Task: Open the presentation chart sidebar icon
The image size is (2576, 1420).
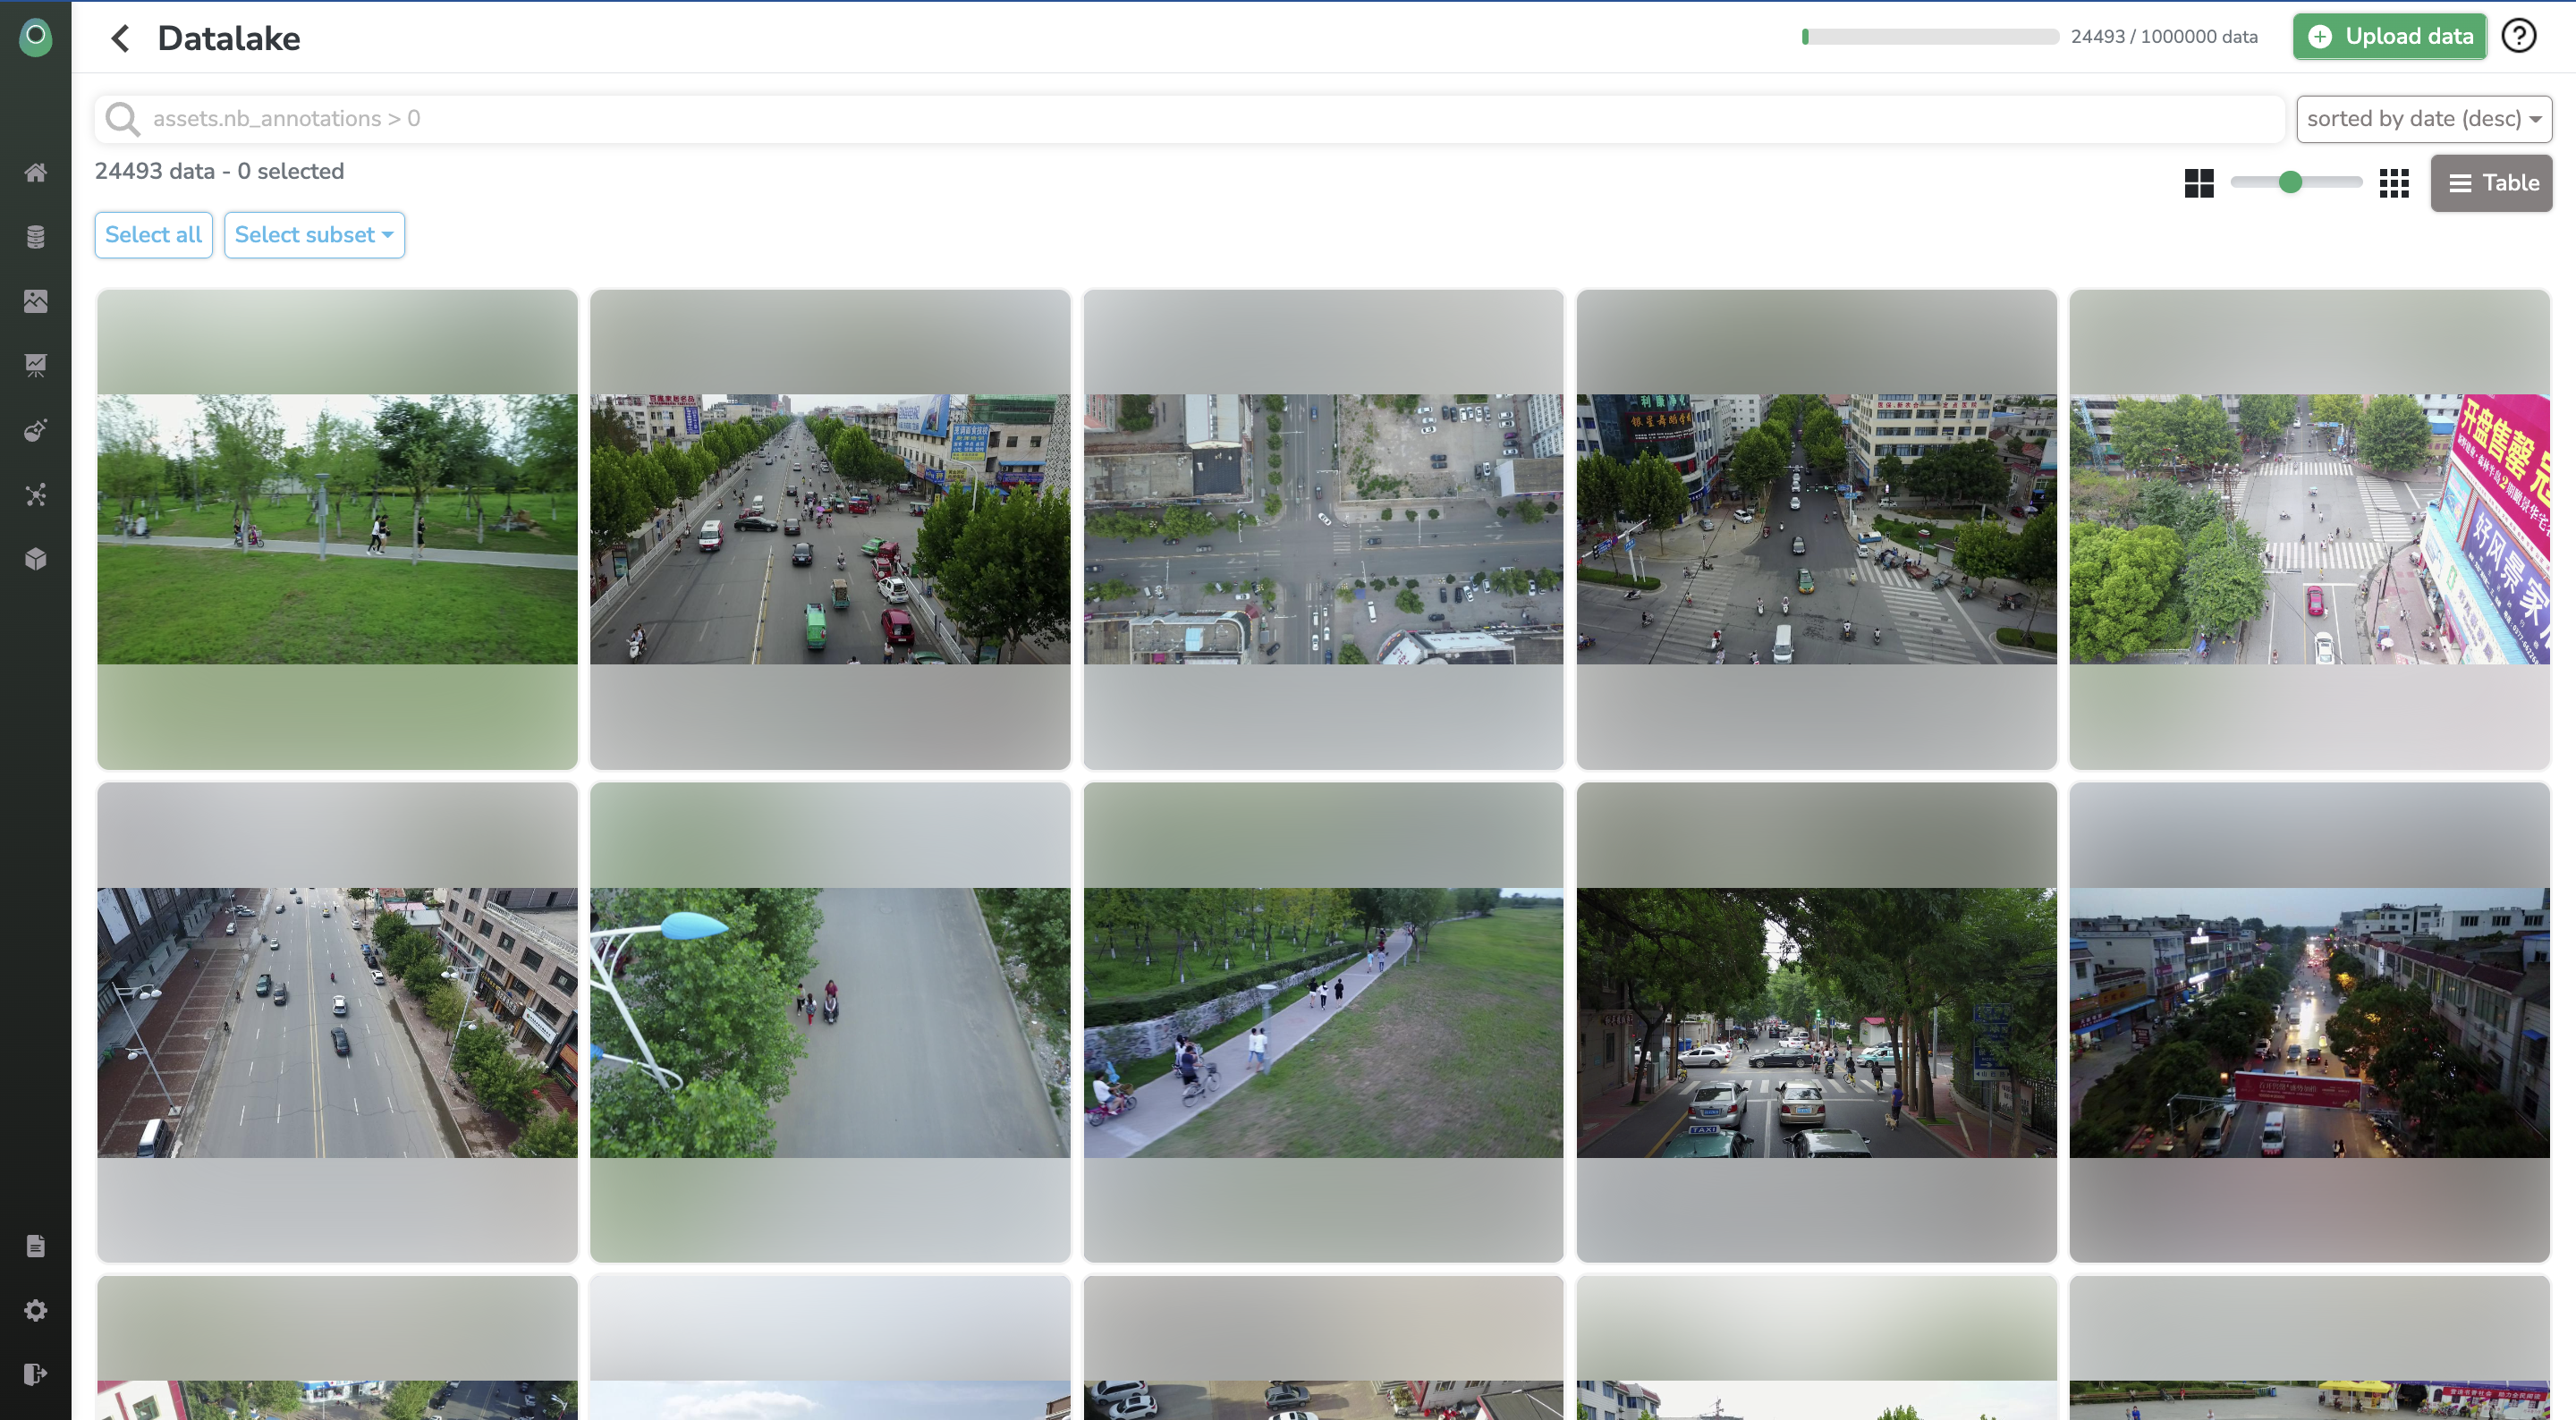Action: [x=35, y=366]
